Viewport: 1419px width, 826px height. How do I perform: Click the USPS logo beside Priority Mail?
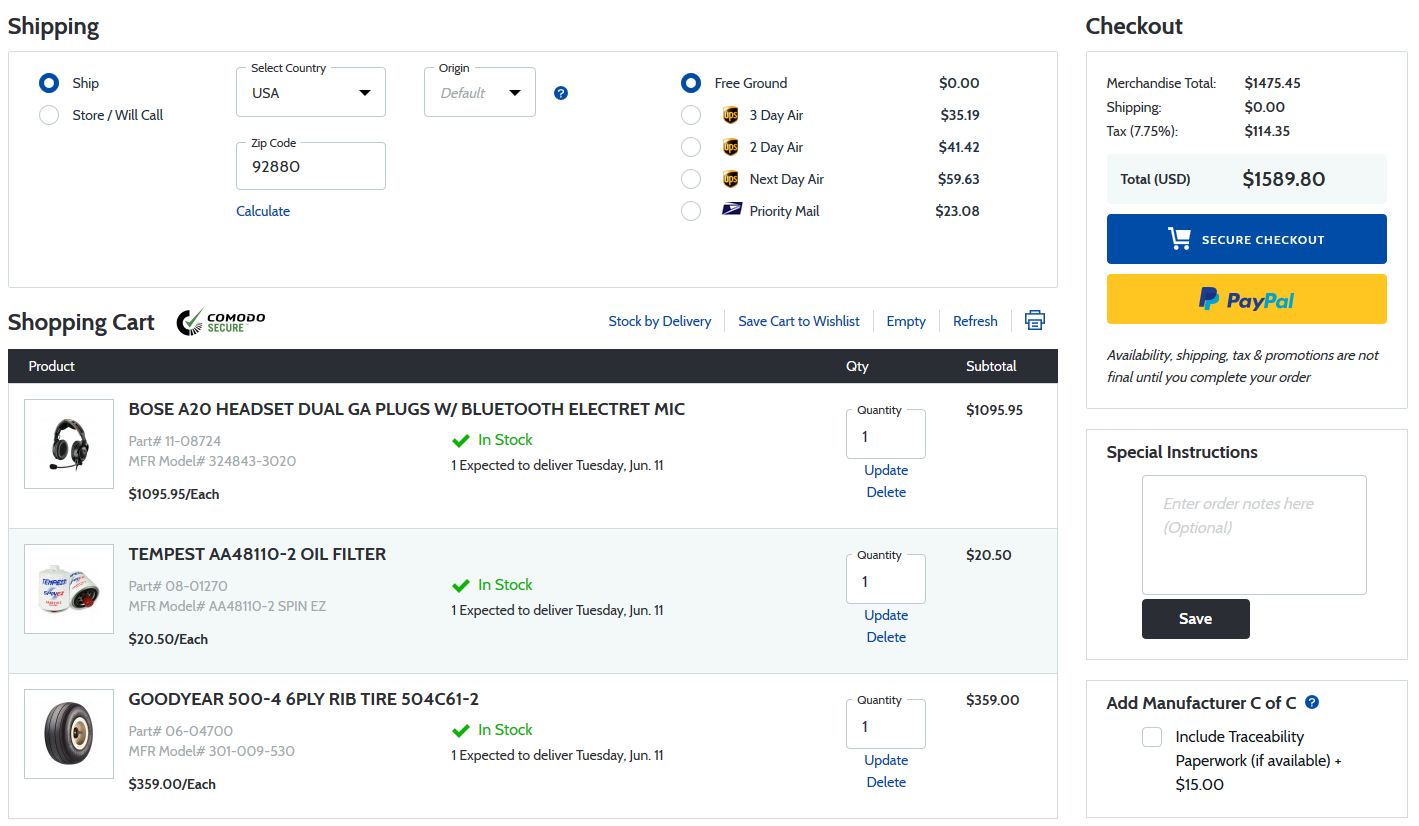[x=732, y=211]
